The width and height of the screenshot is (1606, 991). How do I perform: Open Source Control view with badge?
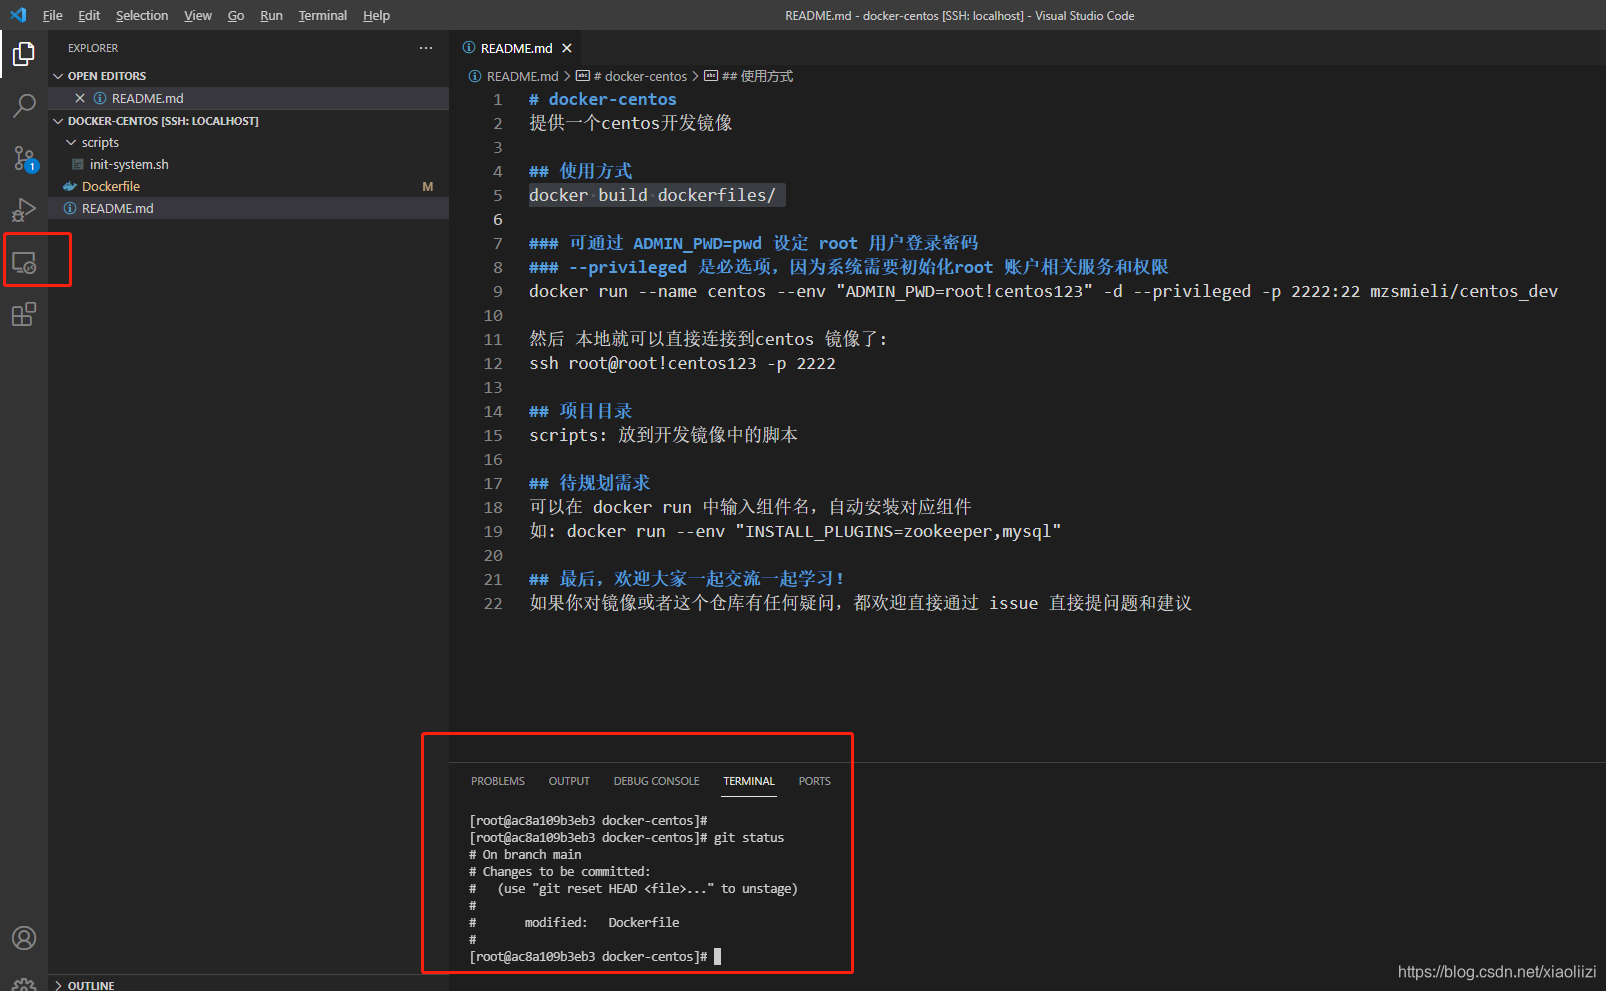point(24,158)
